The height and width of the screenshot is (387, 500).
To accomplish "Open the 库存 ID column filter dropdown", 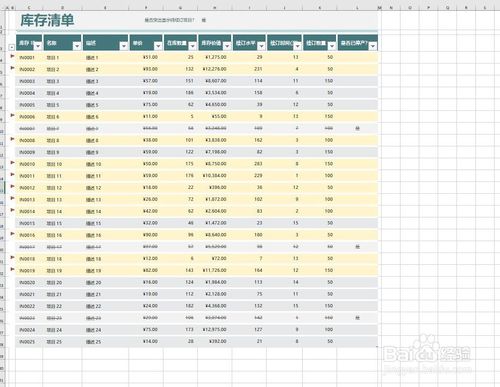I will tap(38, 46).
